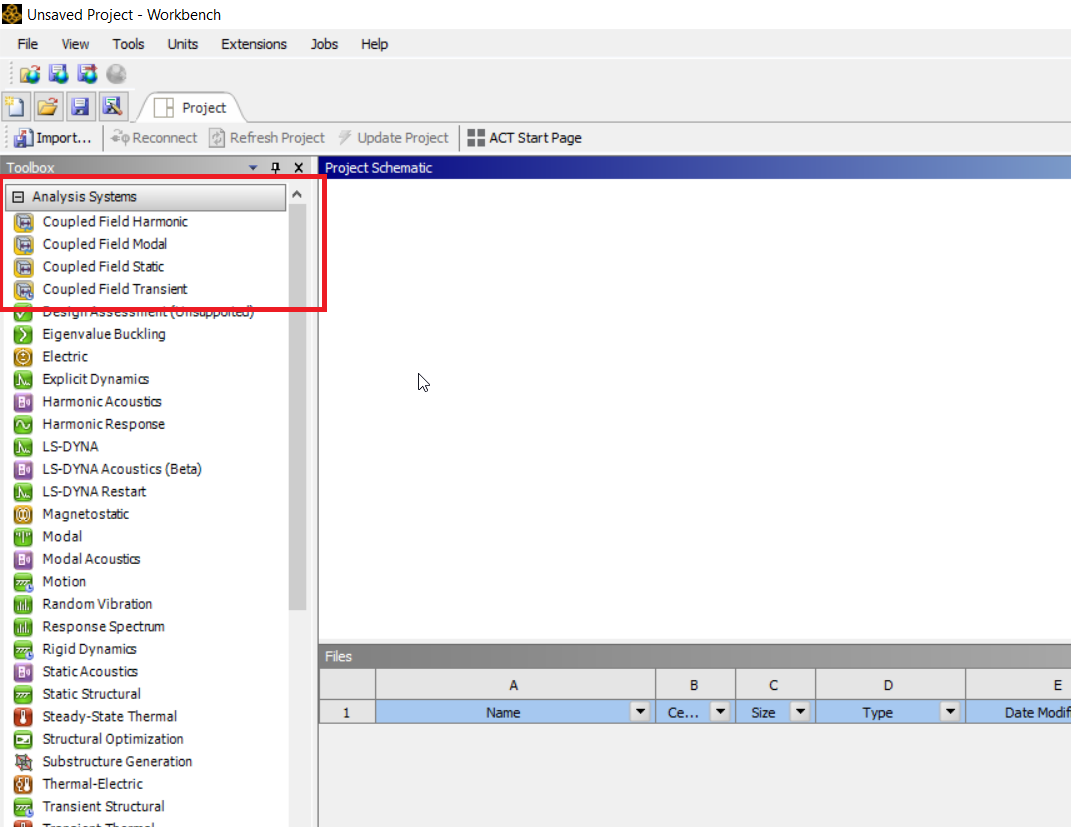Select LS-DYNA Acoustics (Beta) entry

coord(122,469)
